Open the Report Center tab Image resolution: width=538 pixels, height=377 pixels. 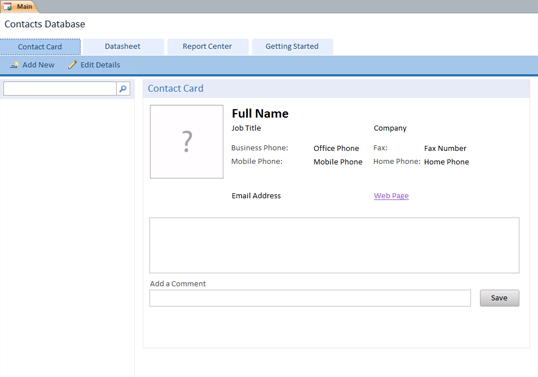click(x=207, y=46)
